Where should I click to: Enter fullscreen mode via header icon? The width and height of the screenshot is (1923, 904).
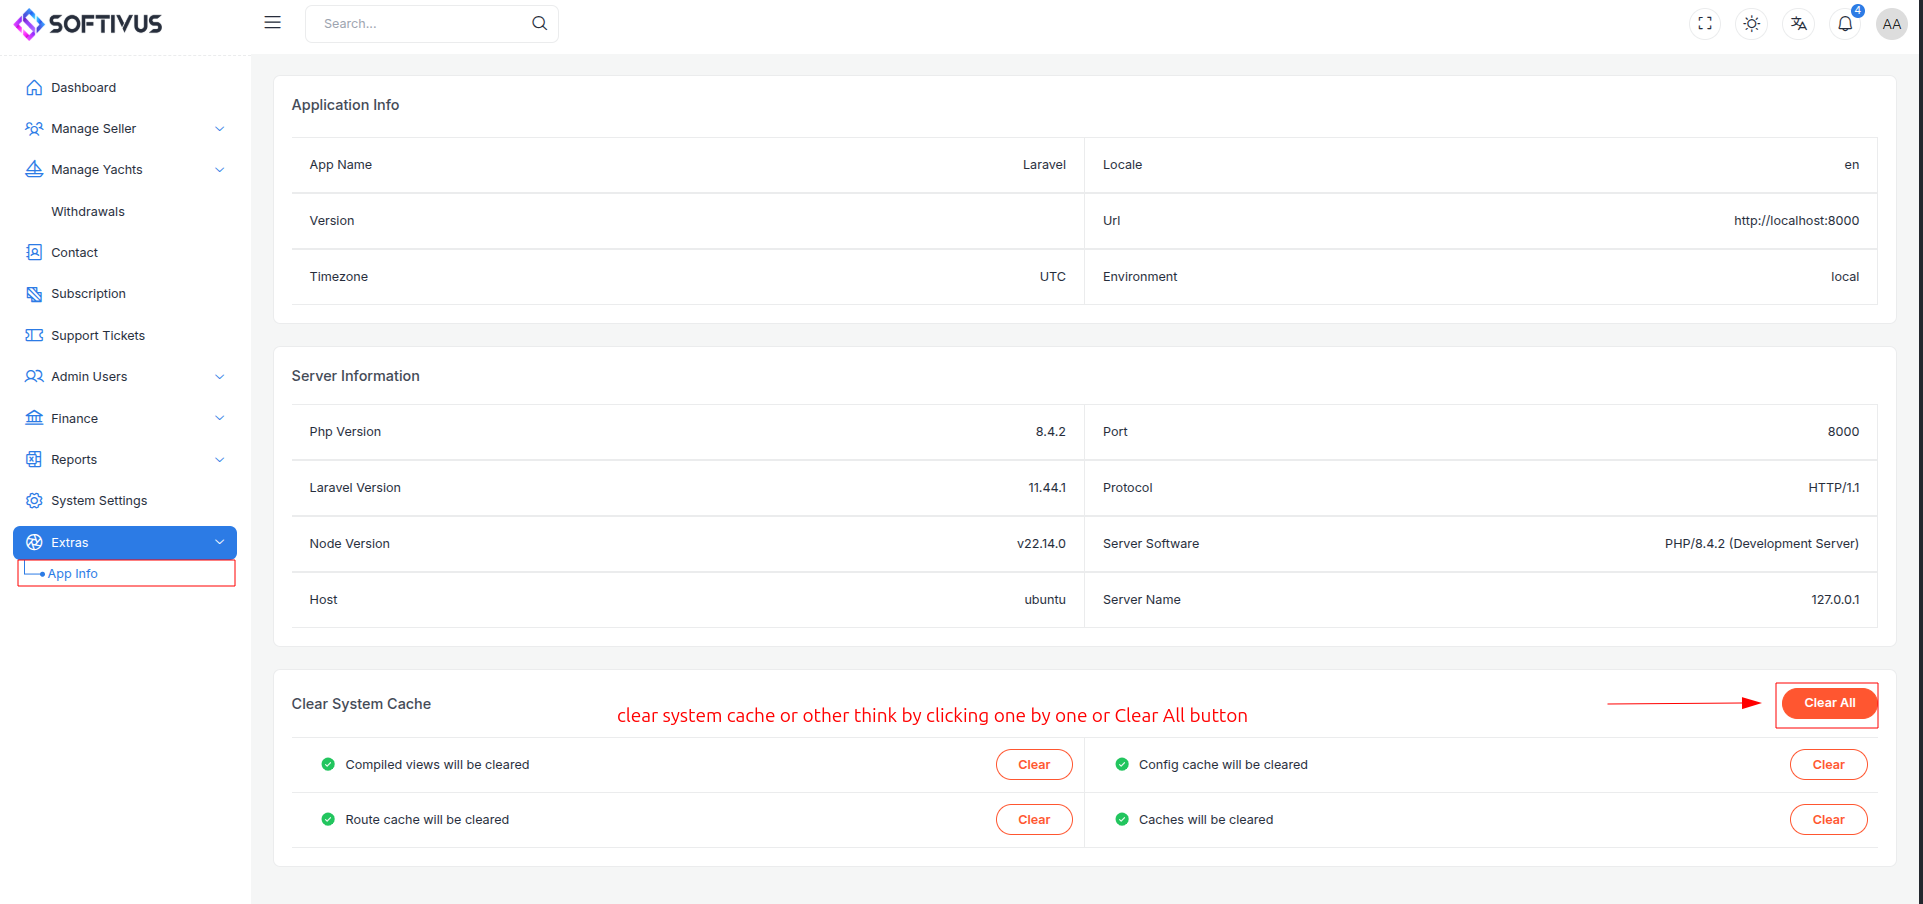1705,24
